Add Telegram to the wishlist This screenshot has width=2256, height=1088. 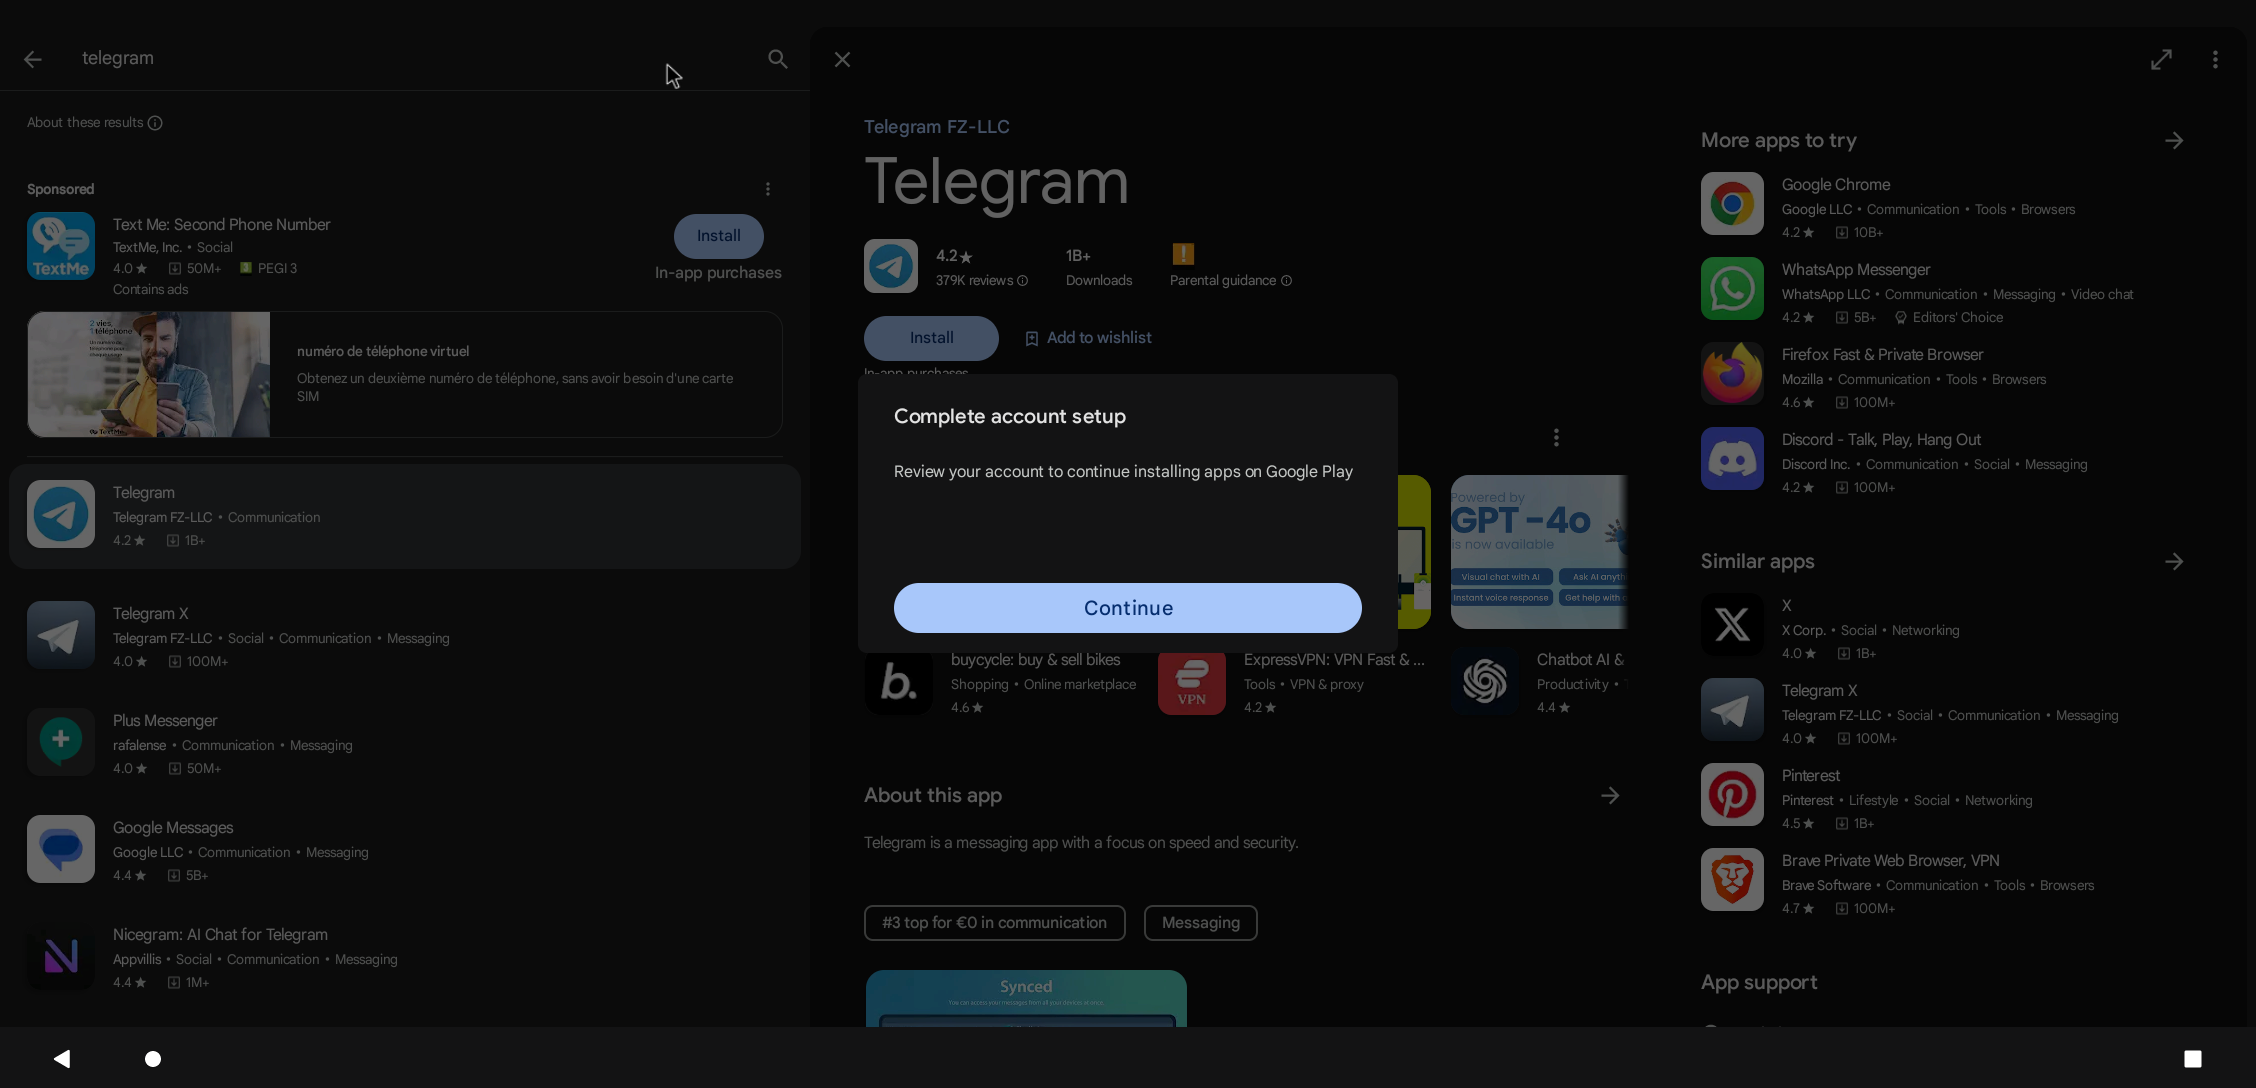[x=1088, y=338]
